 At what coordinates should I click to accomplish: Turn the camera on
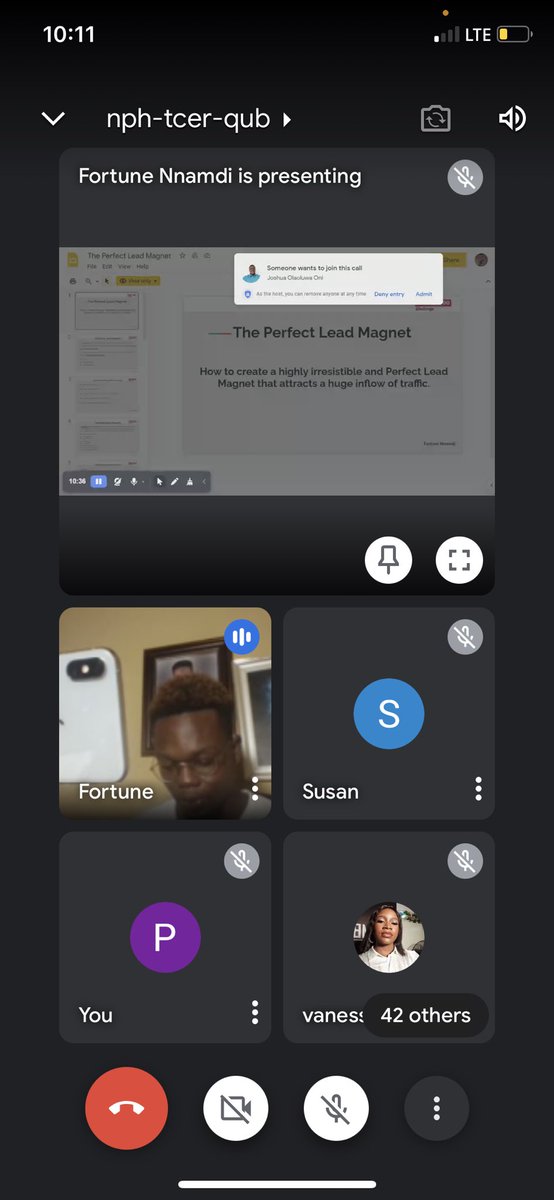pos(235,1108)
